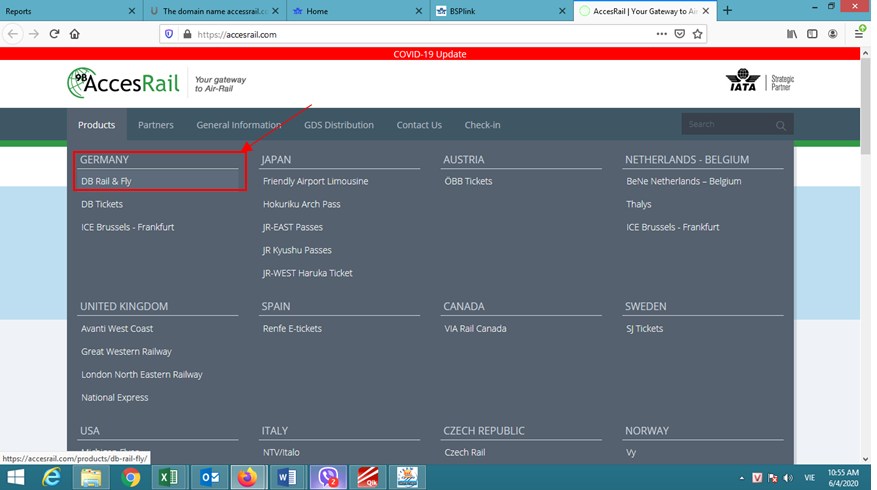
Task: Open Outlook from taskbar
Action: tap(209, 478)
